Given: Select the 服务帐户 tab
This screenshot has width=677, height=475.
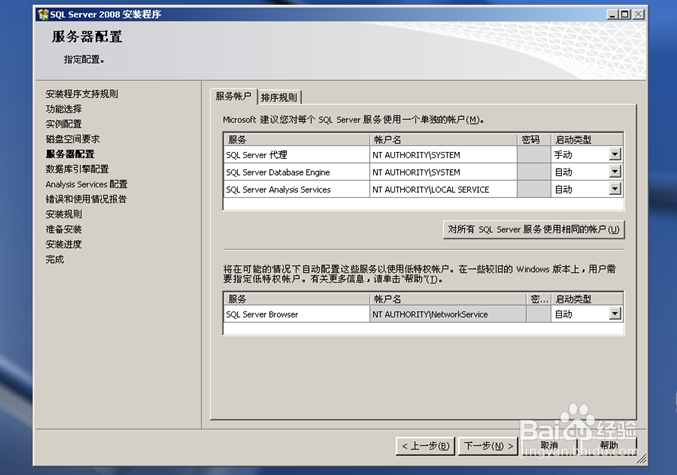Looking at the screenshot, I should tap(233, 96).
